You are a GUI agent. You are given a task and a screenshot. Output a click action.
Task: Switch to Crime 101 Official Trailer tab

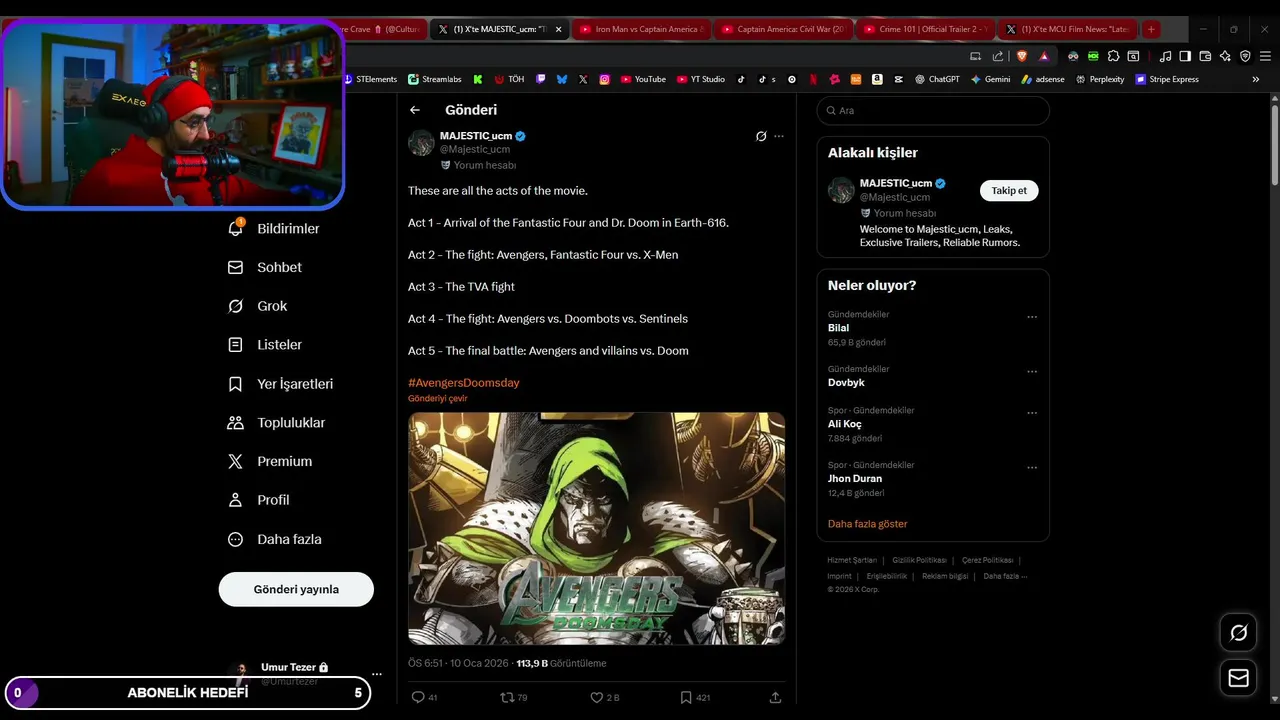coord(925,29)
